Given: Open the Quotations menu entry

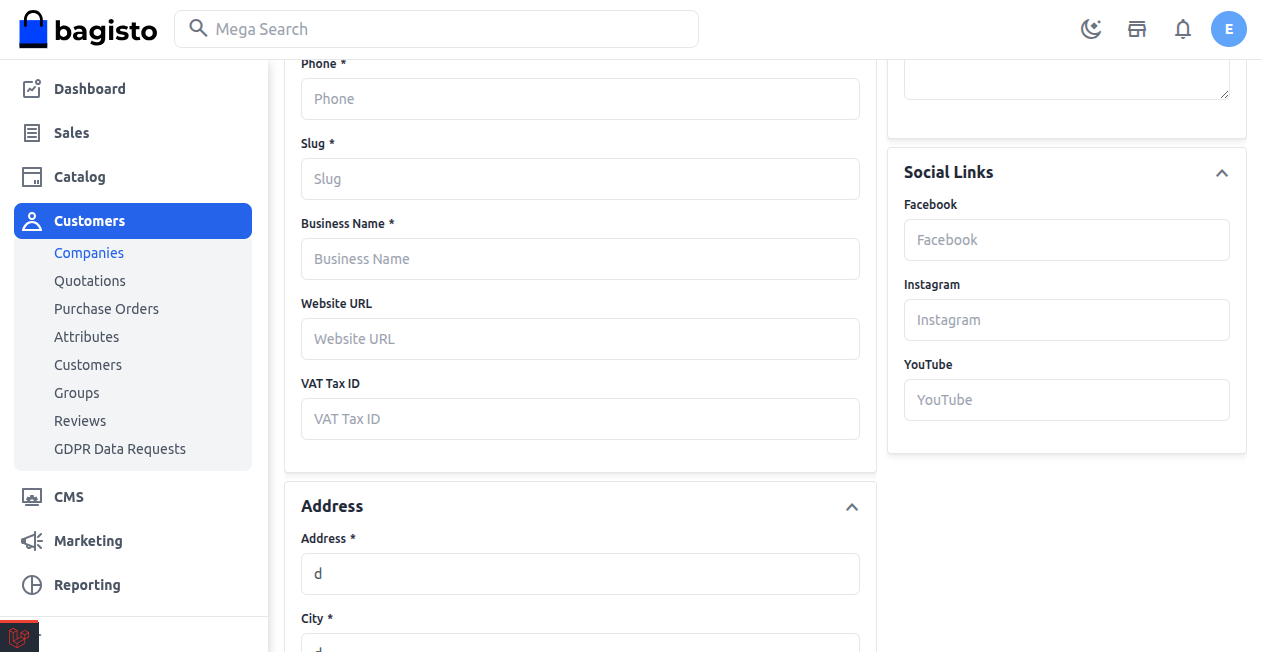Looking at the screenshot, I should click(x=89, y=280).
